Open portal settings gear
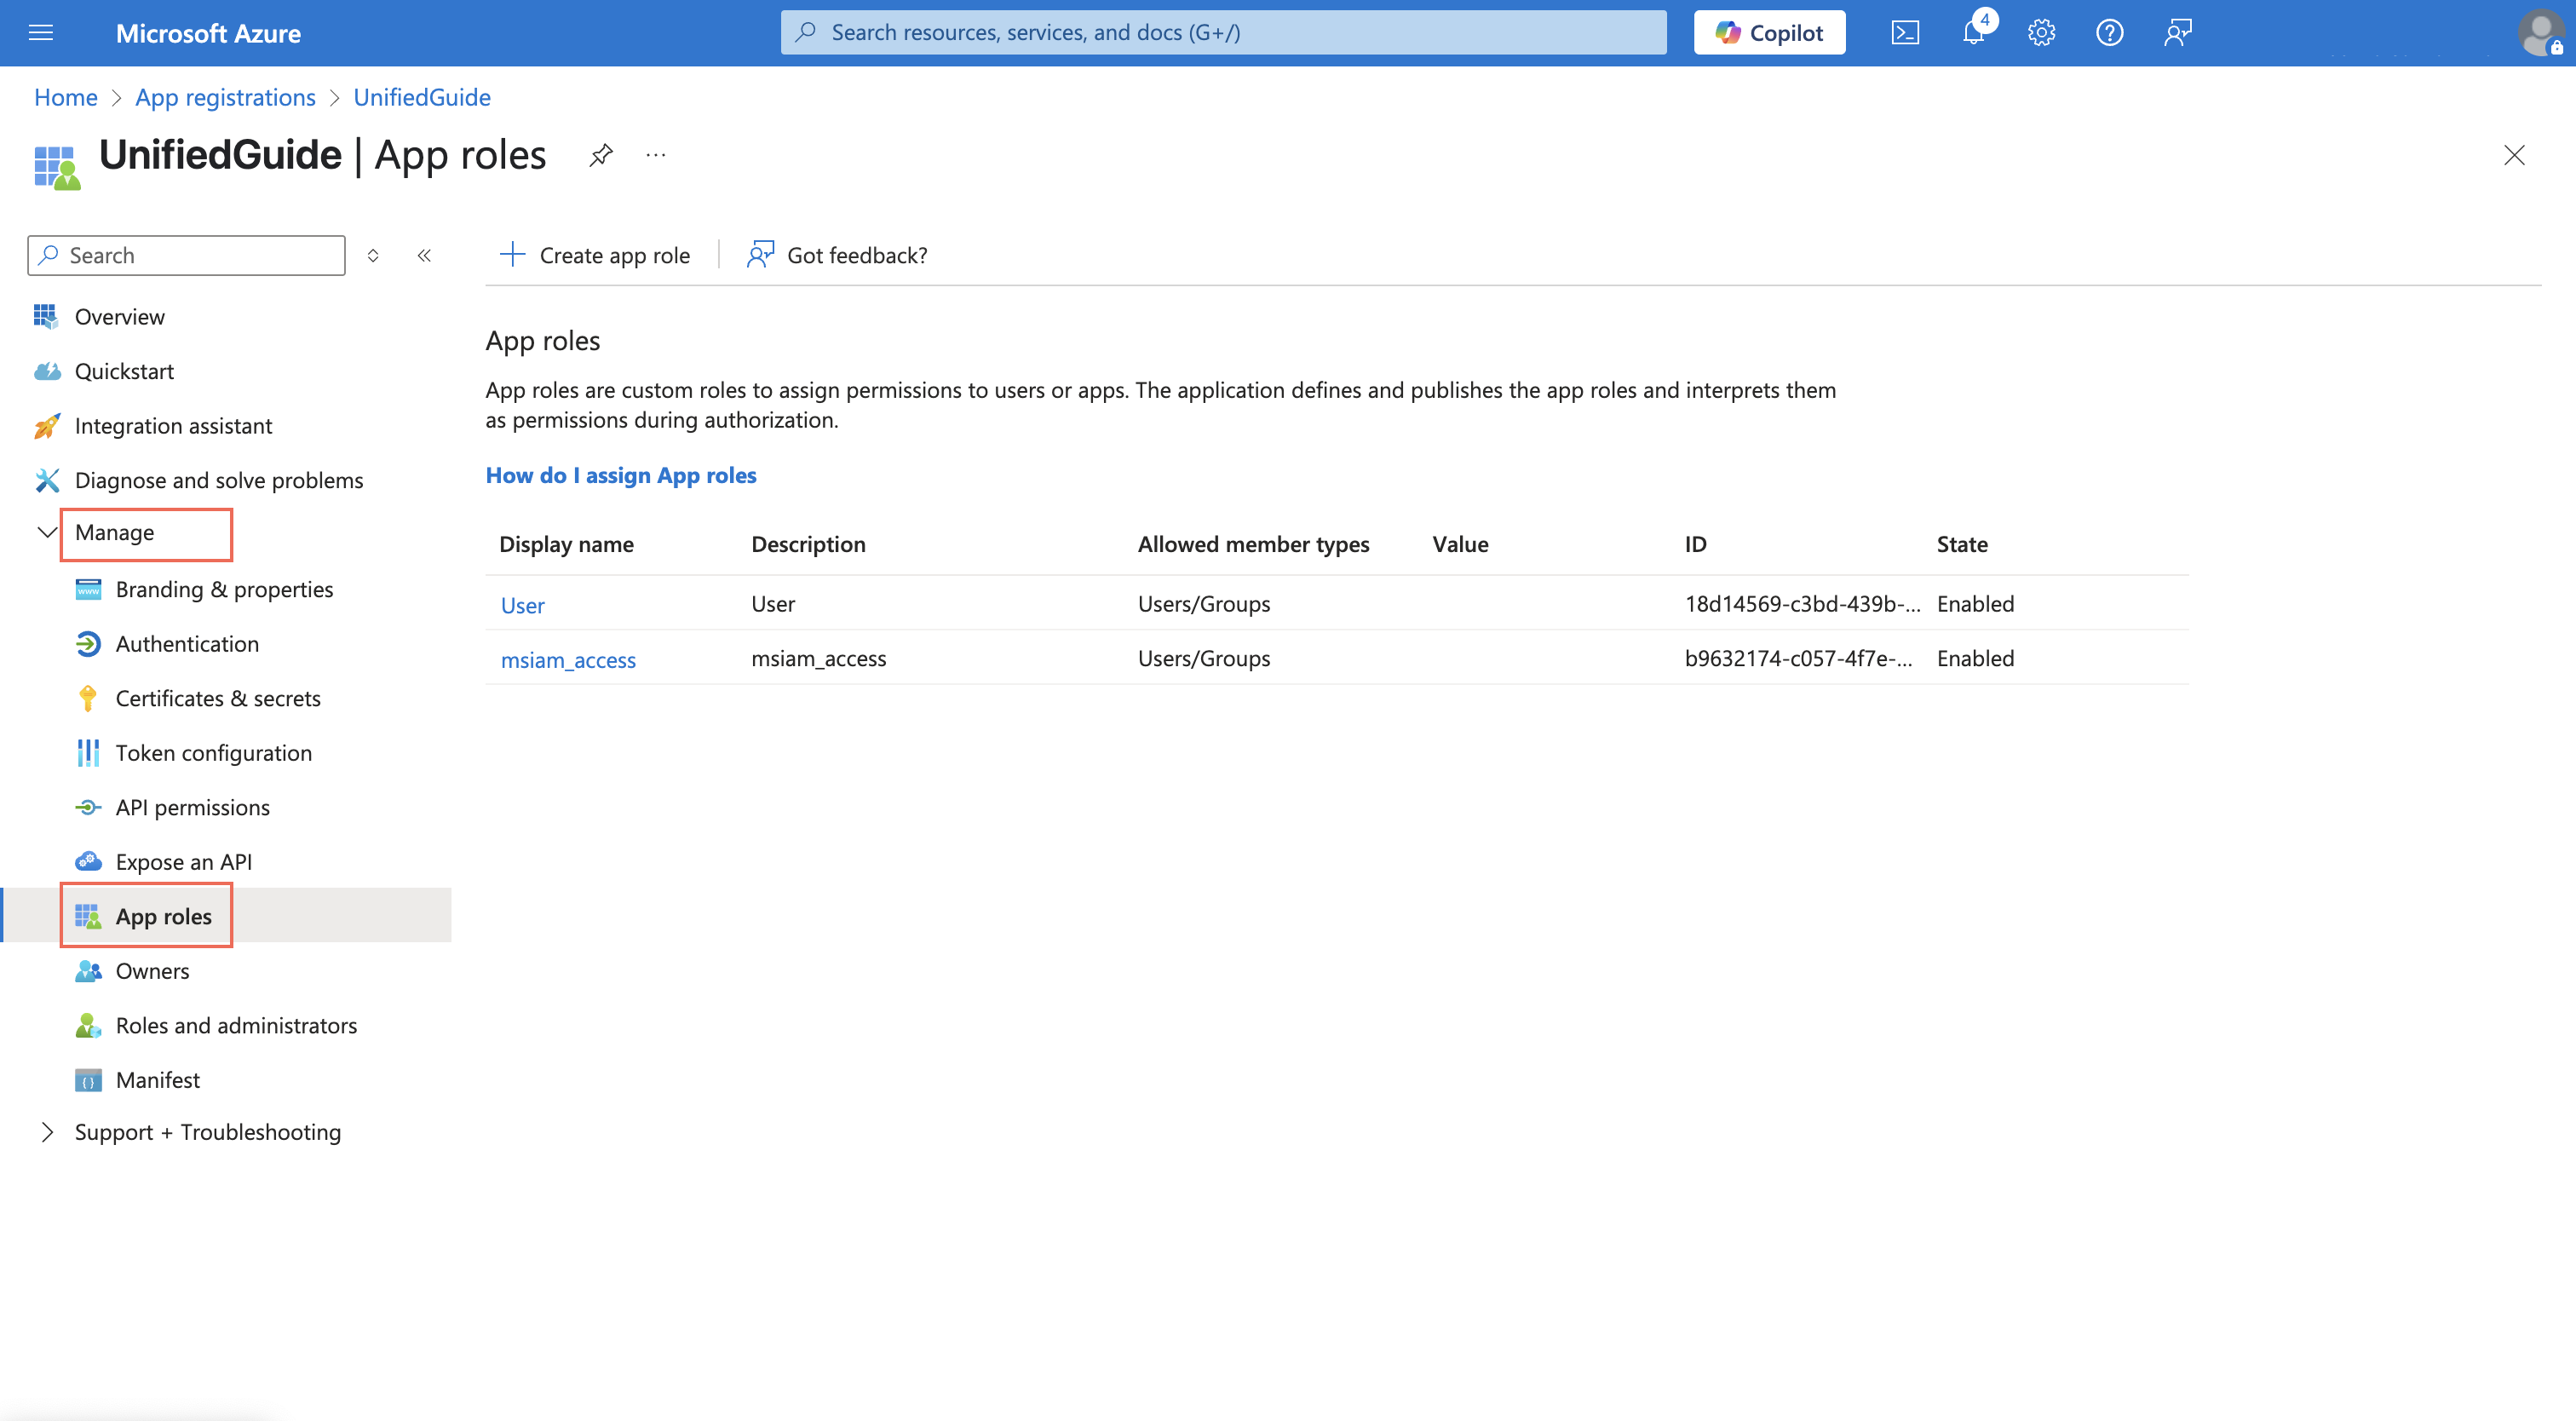 [2041, 33]
